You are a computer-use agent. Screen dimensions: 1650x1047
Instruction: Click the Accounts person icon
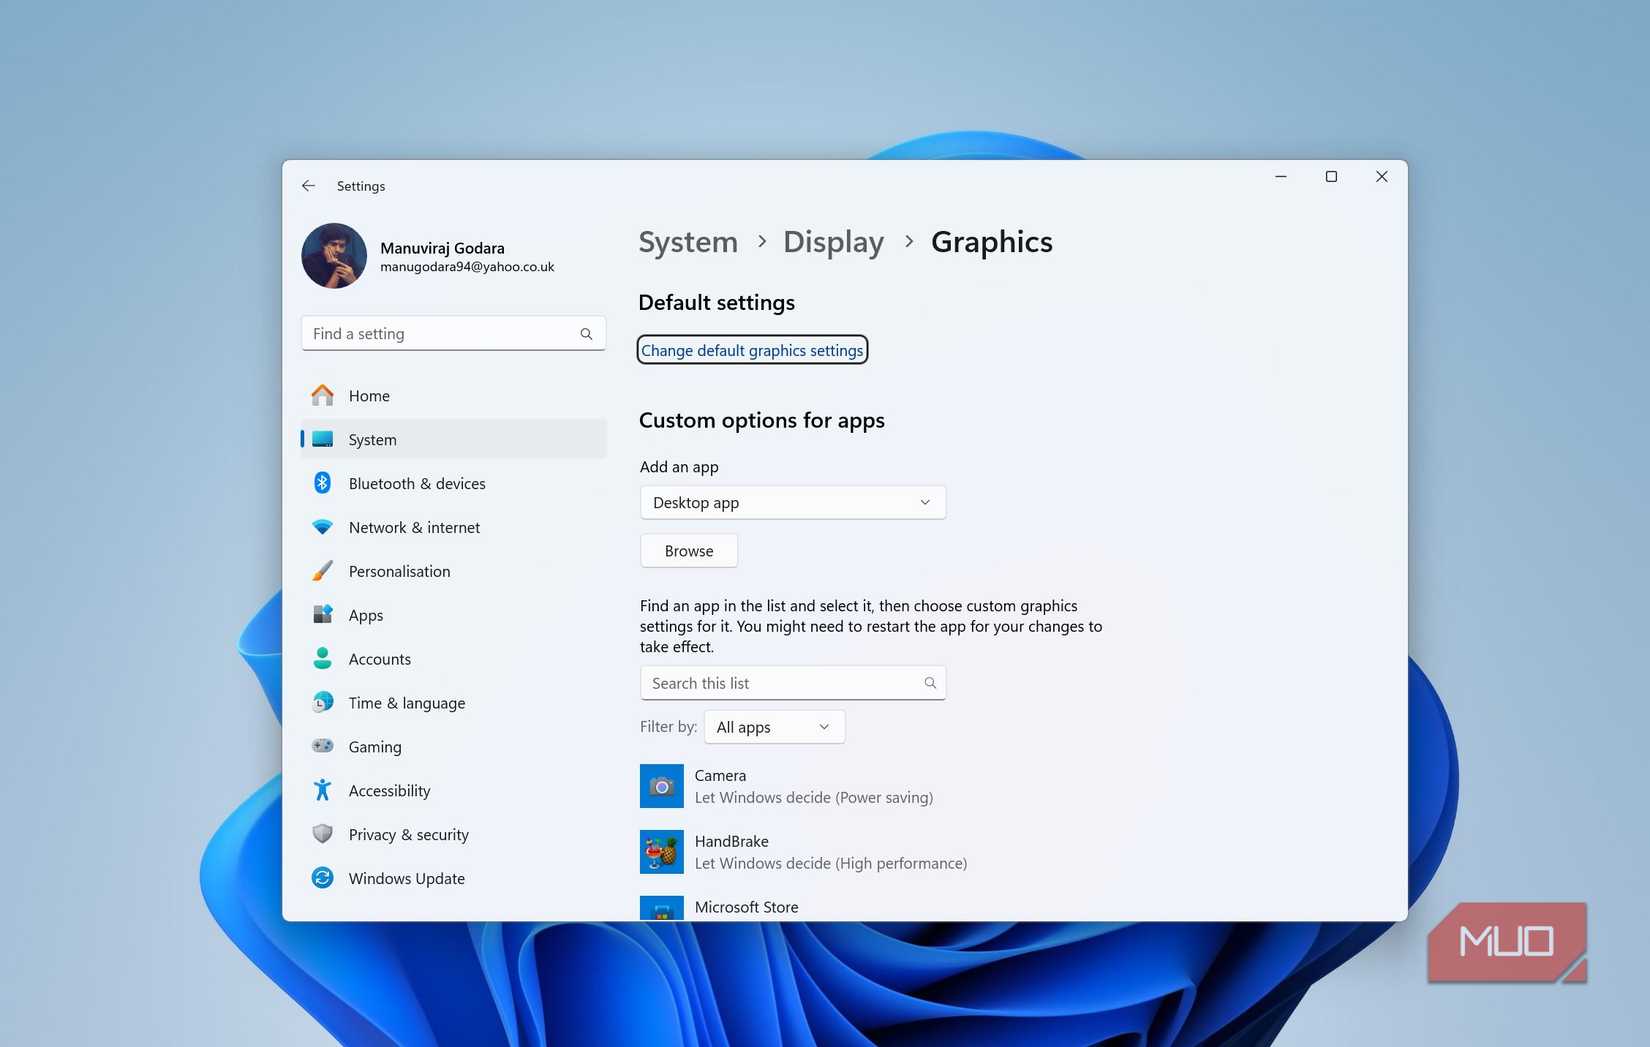tap(322, 658)
